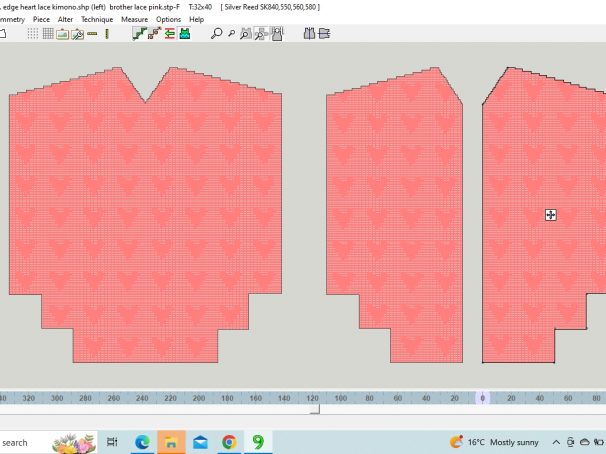Screen dimensions: 606x454
Task: Click the red horizontal lines toolbar icon
Action: coord(169,33)
